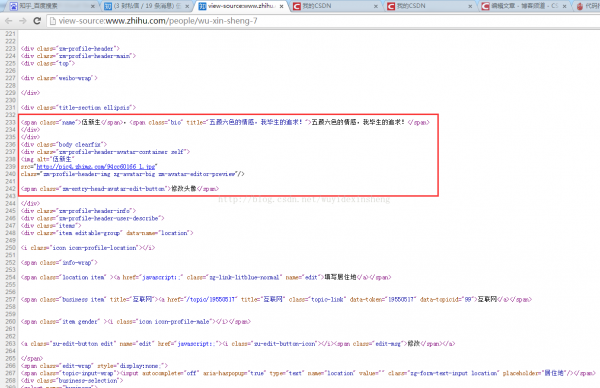Image resolution: width=600 pixels, height=388 pixels.
Task: Close the 知乎_百度搜索 tab
Action: (93, 7)
